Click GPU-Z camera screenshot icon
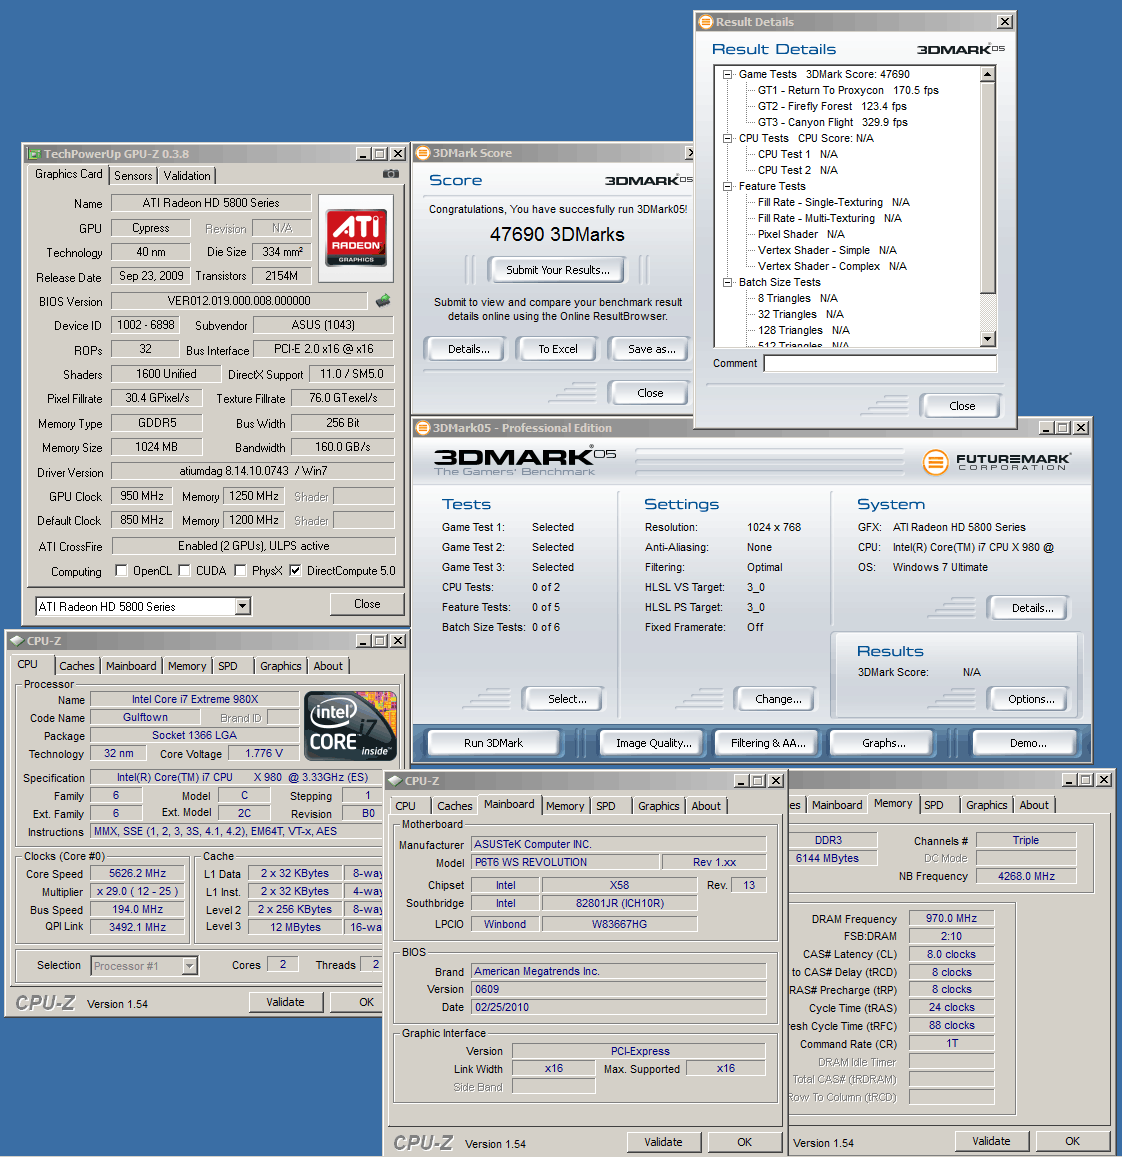The image size is (1122, 1158). click(x=391, y=174)
